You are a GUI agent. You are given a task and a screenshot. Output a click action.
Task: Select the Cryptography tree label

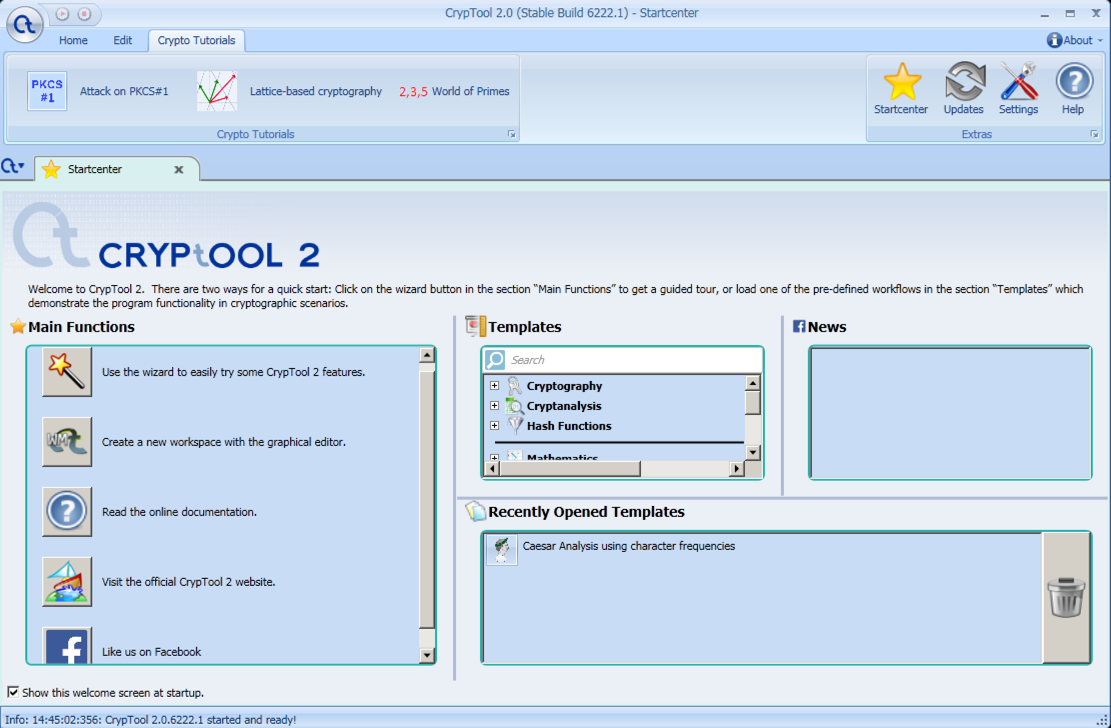pyautogui.click(x=565, y=386)
